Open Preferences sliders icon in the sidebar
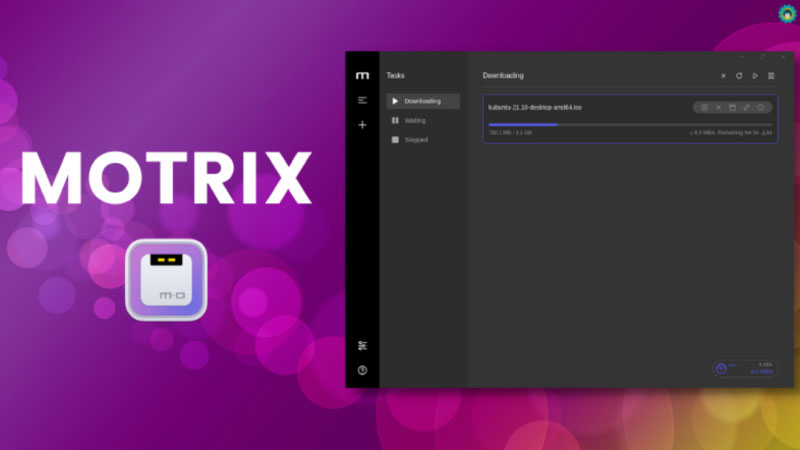This screenshot has width=800, height=450. pos(362,345)
